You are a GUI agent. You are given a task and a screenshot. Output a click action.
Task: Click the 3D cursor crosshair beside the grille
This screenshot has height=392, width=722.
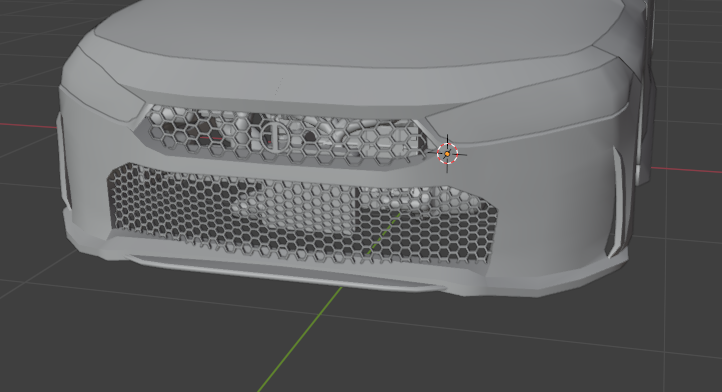447,154
